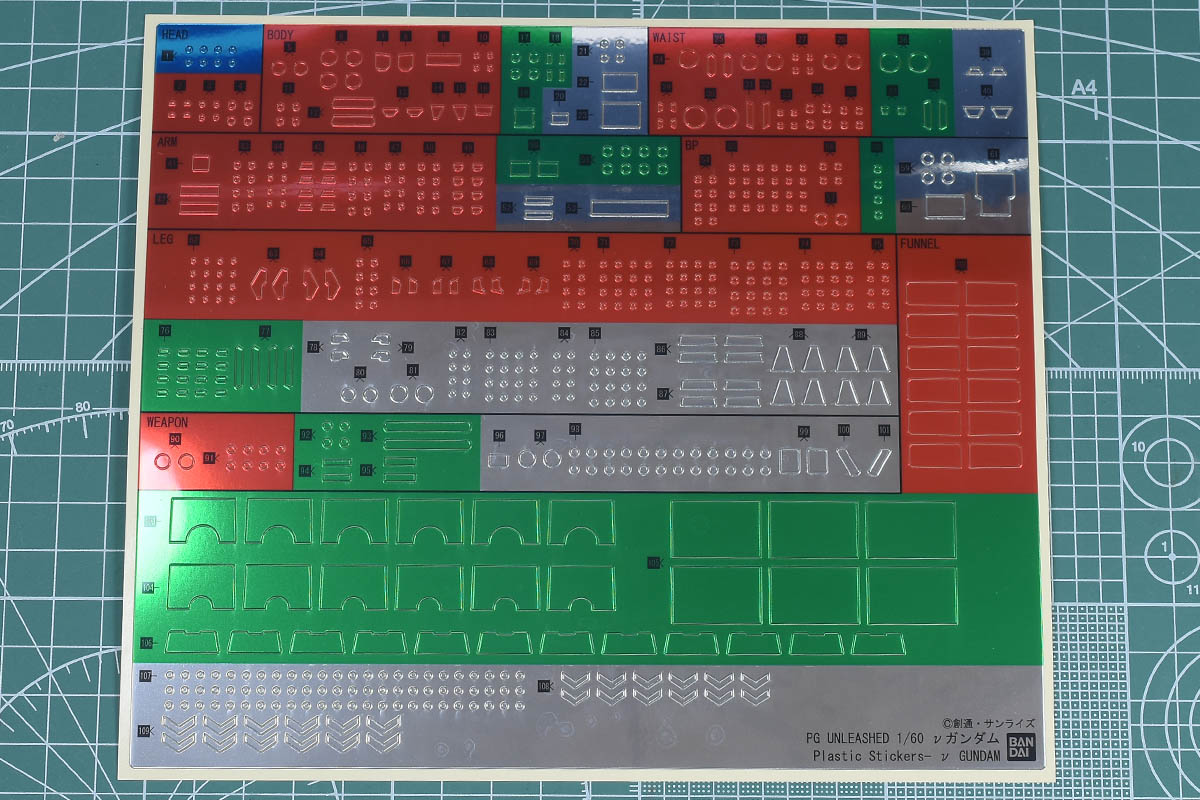Click the number 107 tag beside circle stickers

(x=146, y=677)
